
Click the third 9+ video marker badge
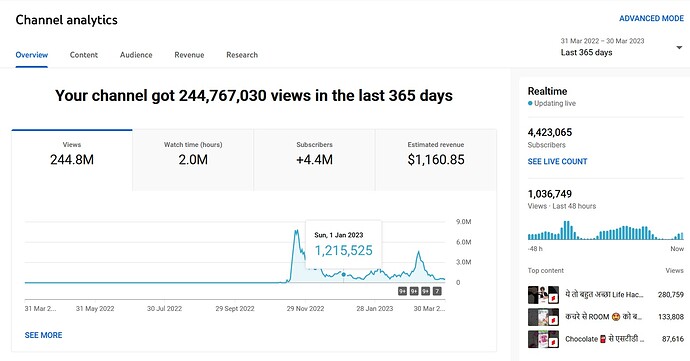[x=425, y=291]
